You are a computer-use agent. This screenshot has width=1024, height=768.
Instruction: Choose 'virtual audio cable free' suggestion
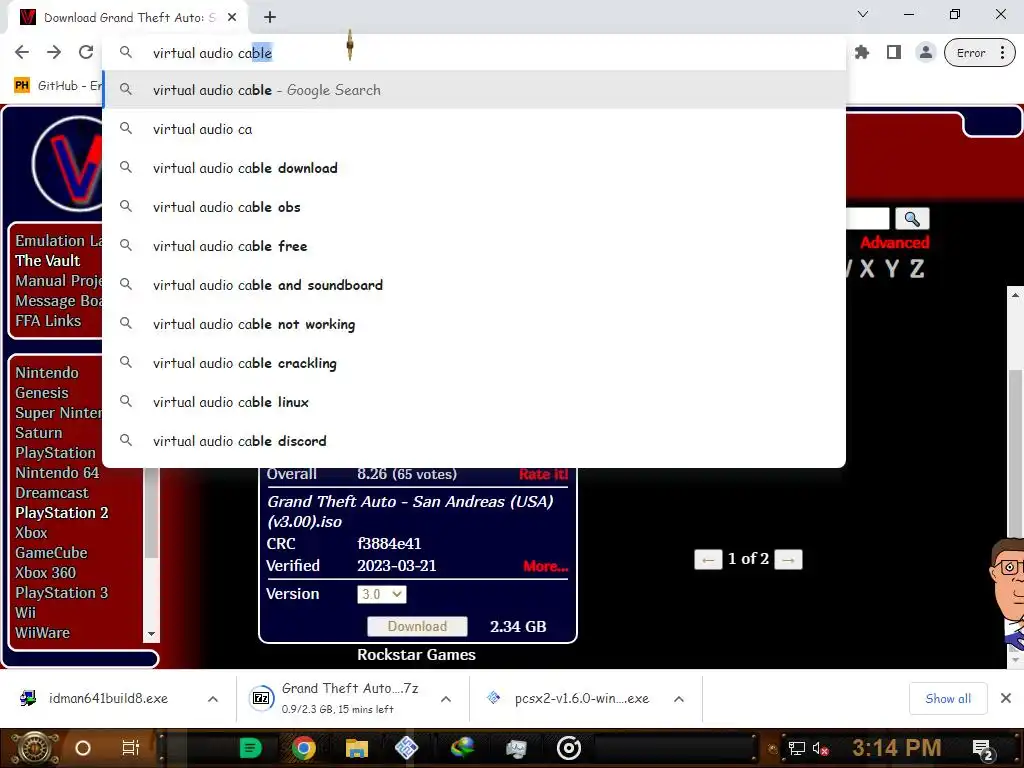pos(475,246)
